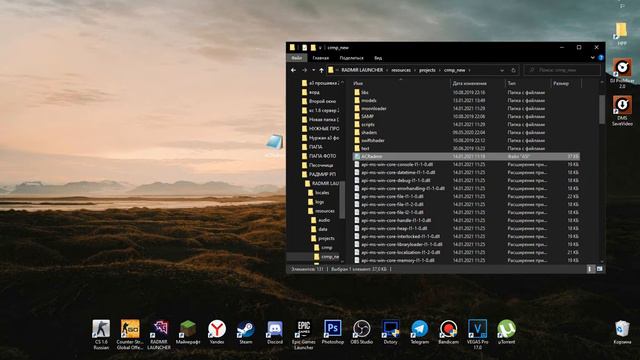Image resolution: width=640 pixels, height=360 pixels.
Task: Open address bar history dropdown
Action: point(502,70)
